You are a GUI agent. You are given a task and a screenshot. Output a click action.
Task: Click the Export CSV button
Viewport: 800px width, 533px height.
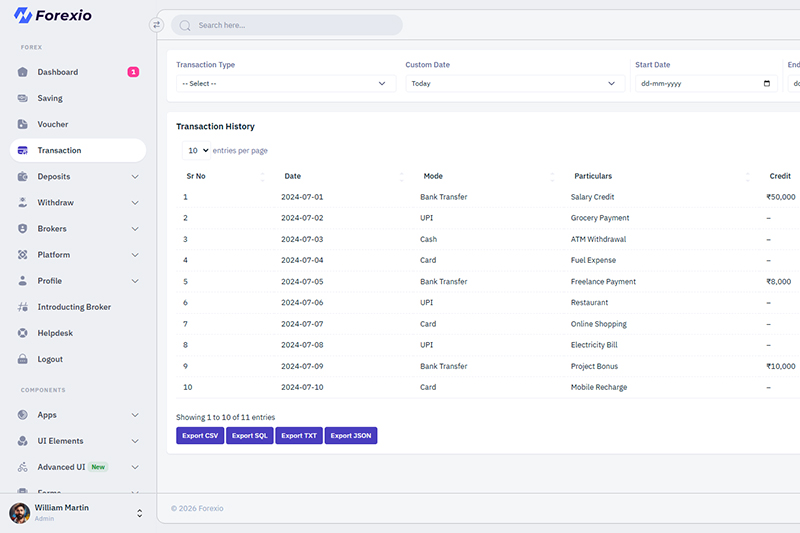pyautogui.click(x=200, y=436)
